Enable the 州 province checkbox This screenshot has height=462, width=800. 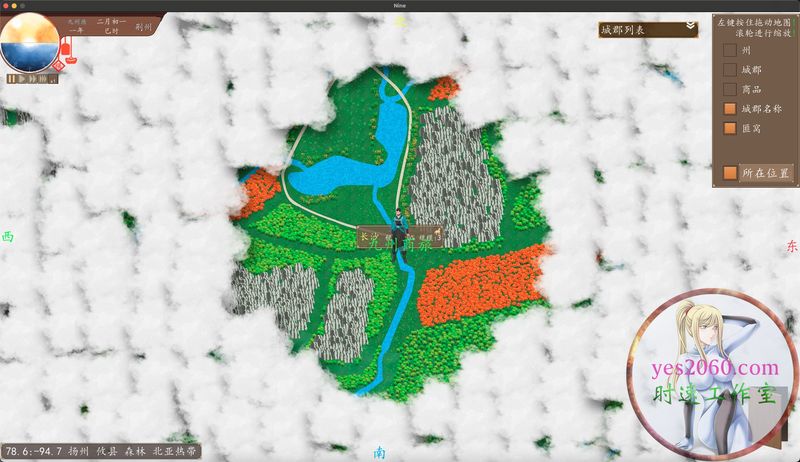pyautogui.click(x=730, y=49)
